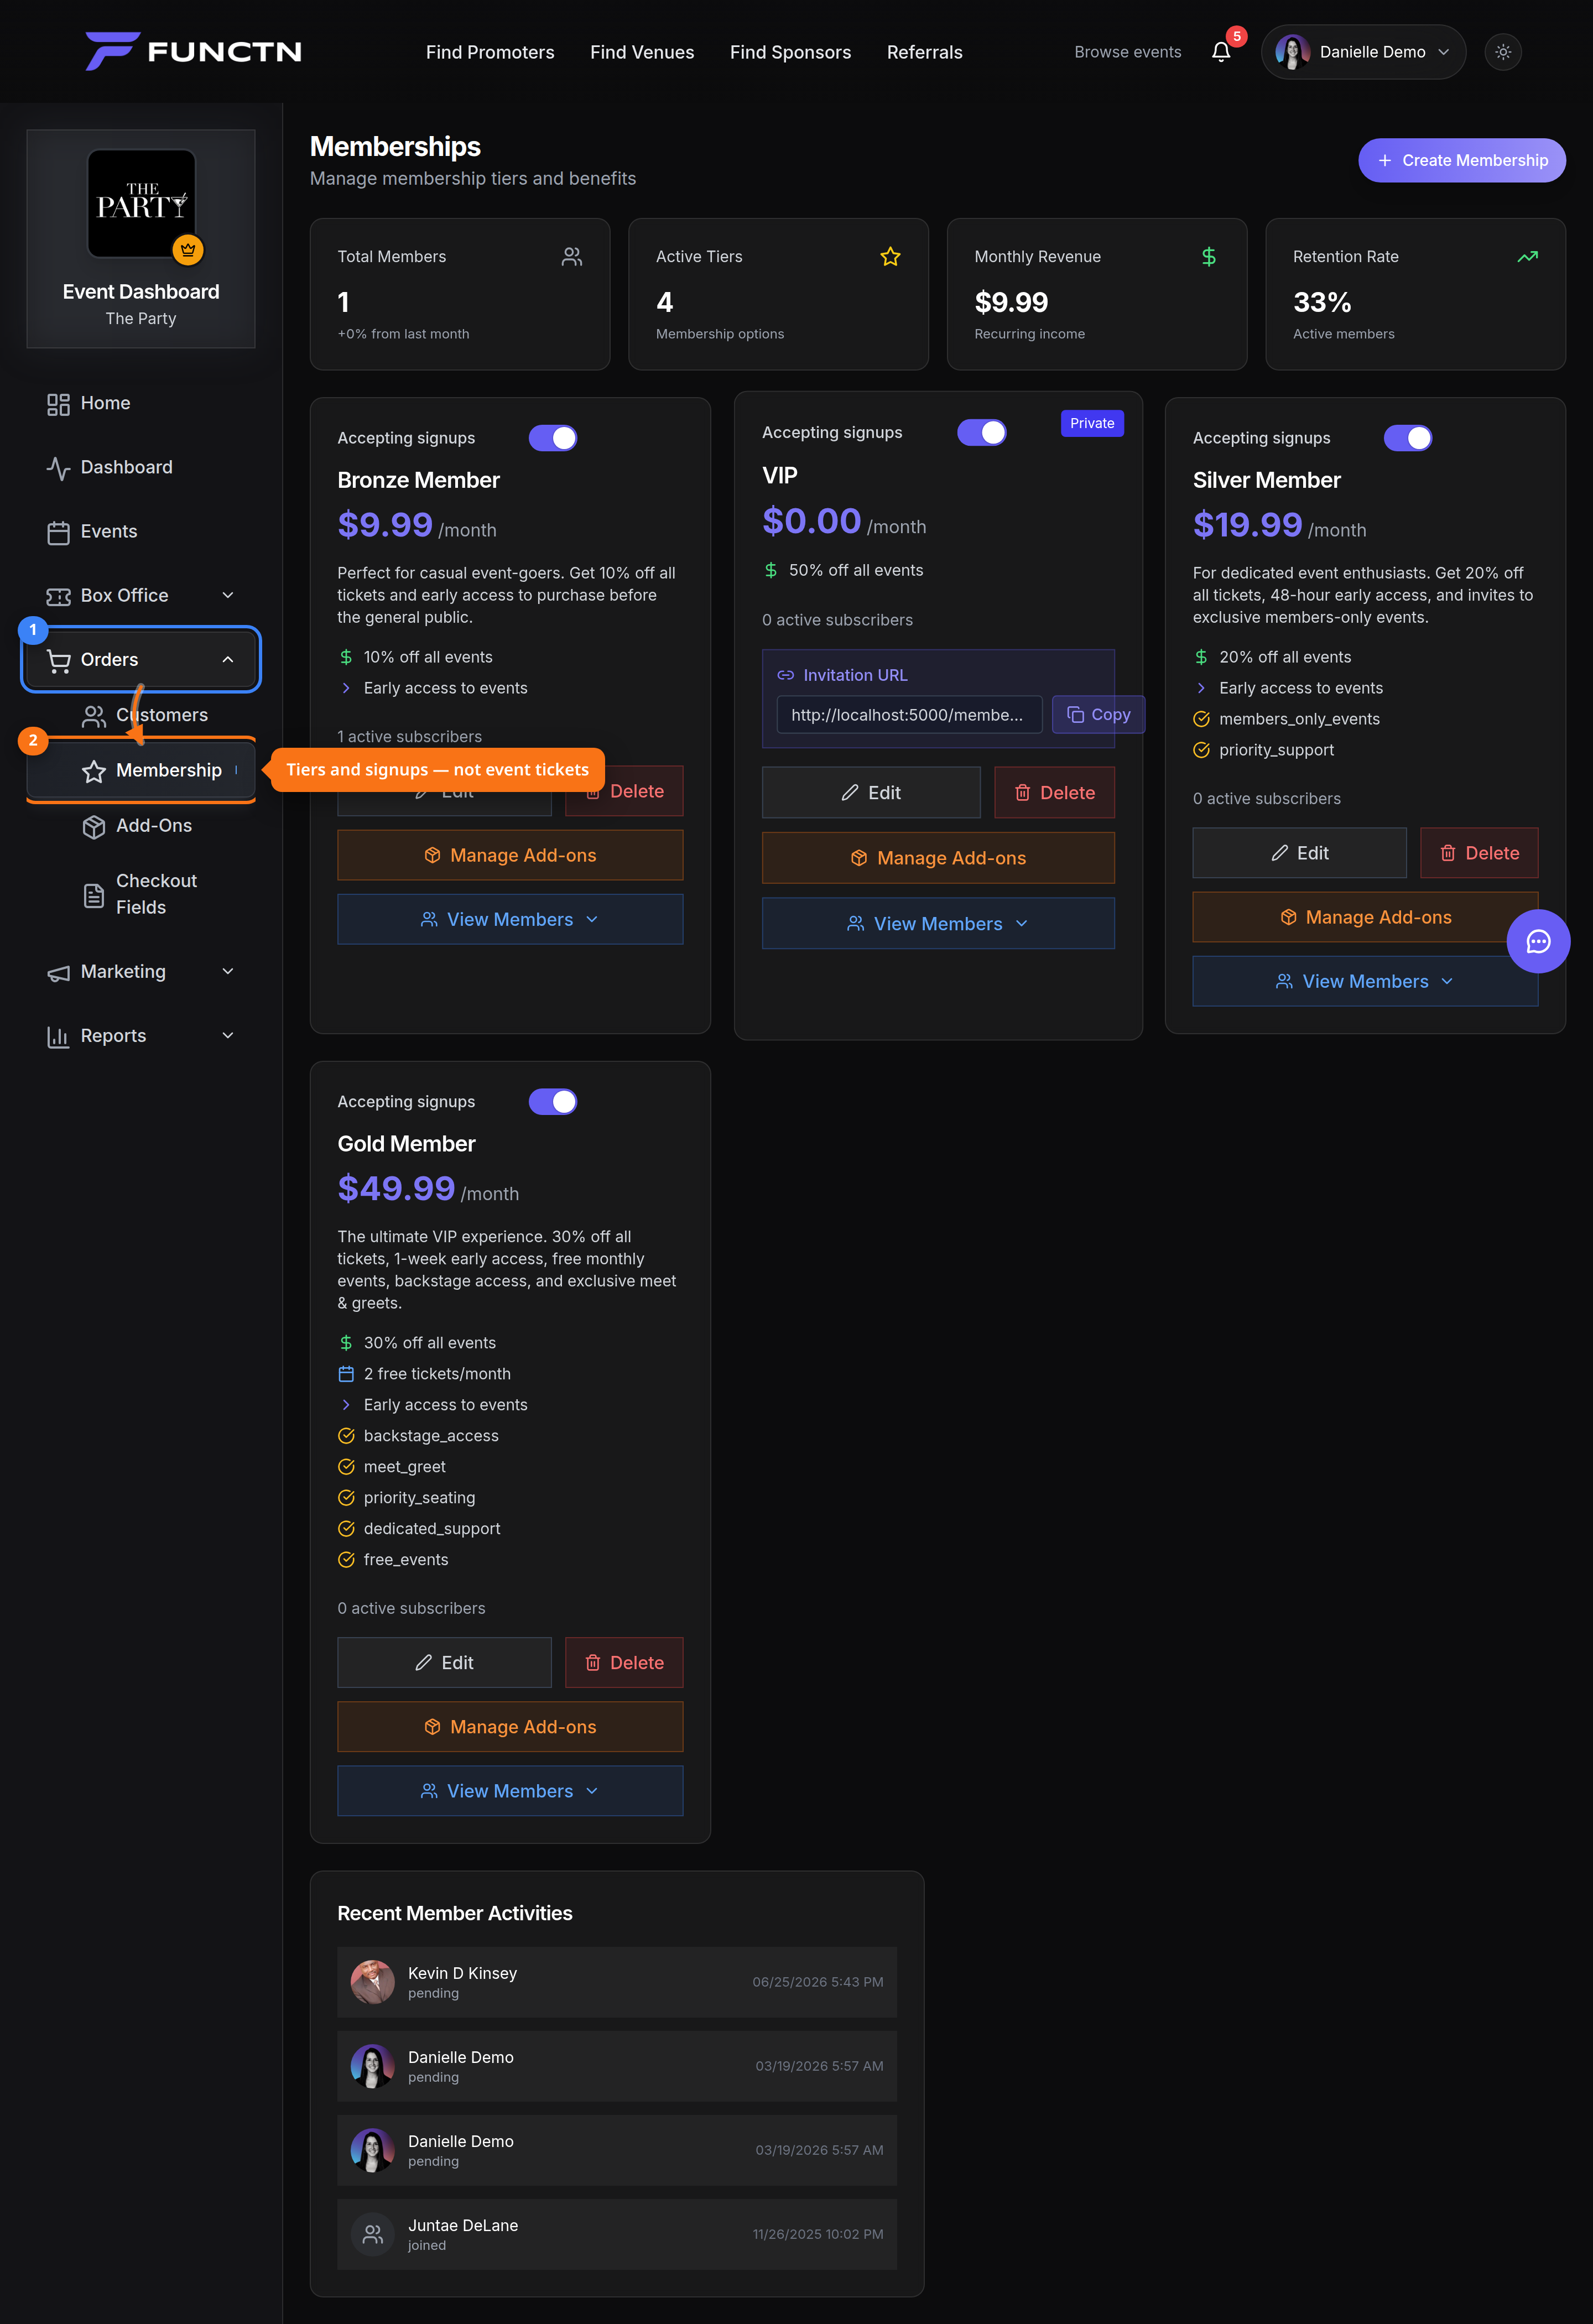Copy the VIP invitation URL
The width and height of the screenshot is (1593, 2324).
[1097, 714]
